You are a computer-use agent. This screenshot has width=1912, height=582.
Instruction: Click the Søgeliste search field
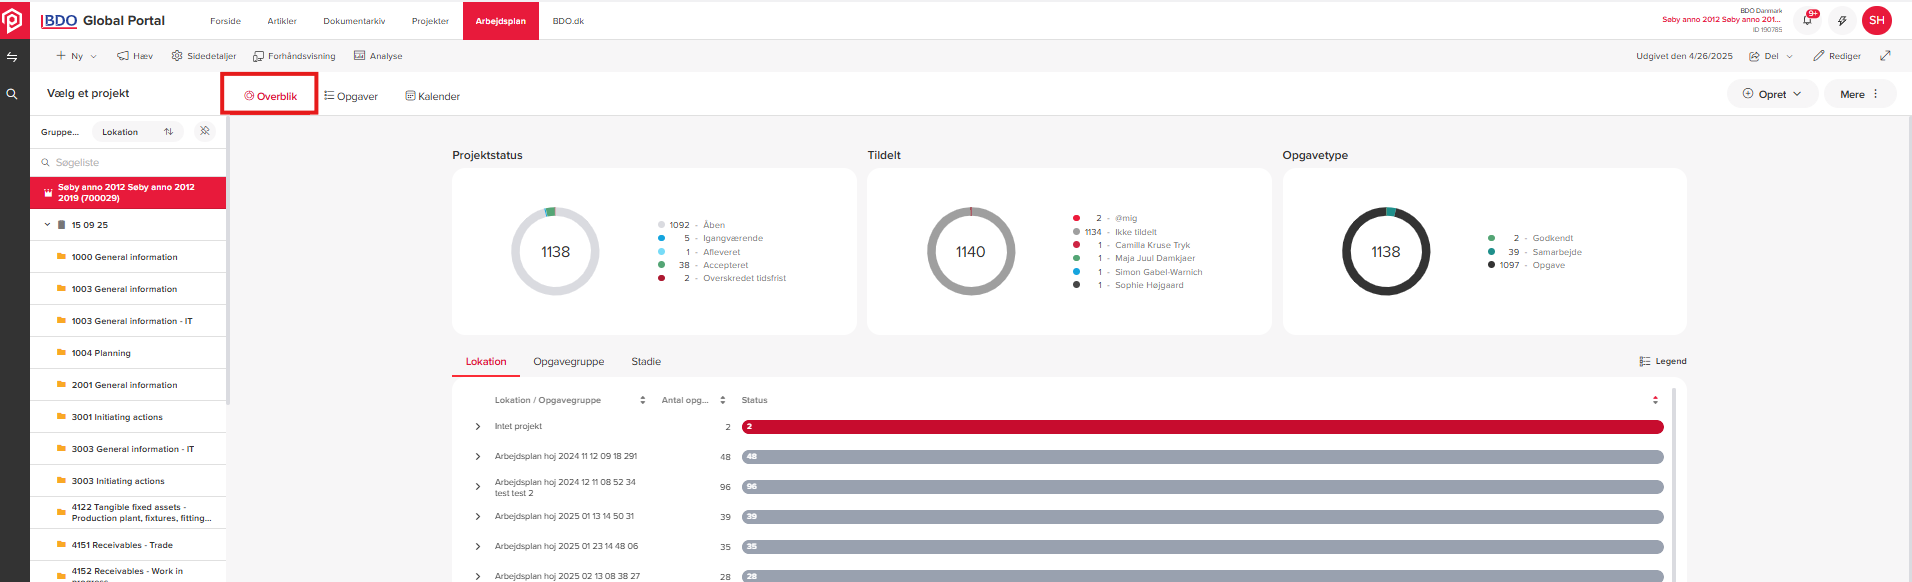pyautogui.click(x=130, y=162)
